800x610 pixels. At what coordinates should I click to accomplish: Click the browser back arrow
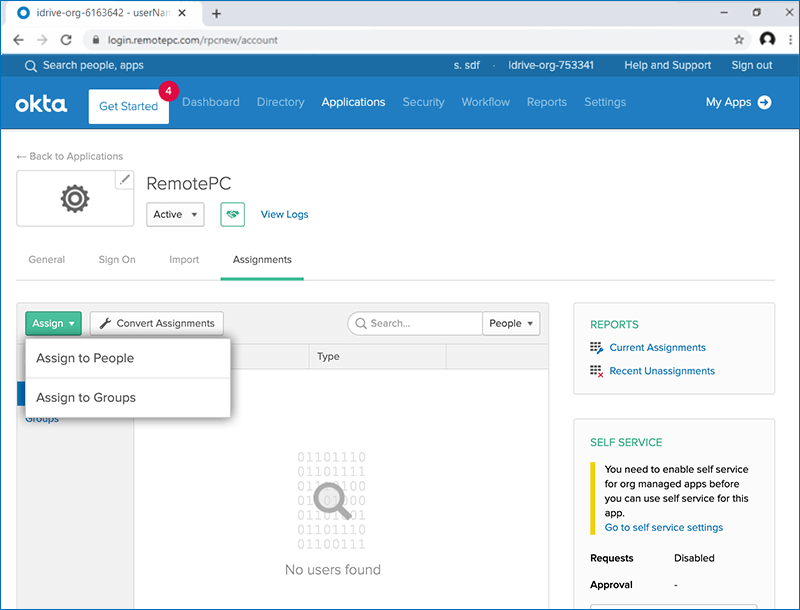coord(18,40)
